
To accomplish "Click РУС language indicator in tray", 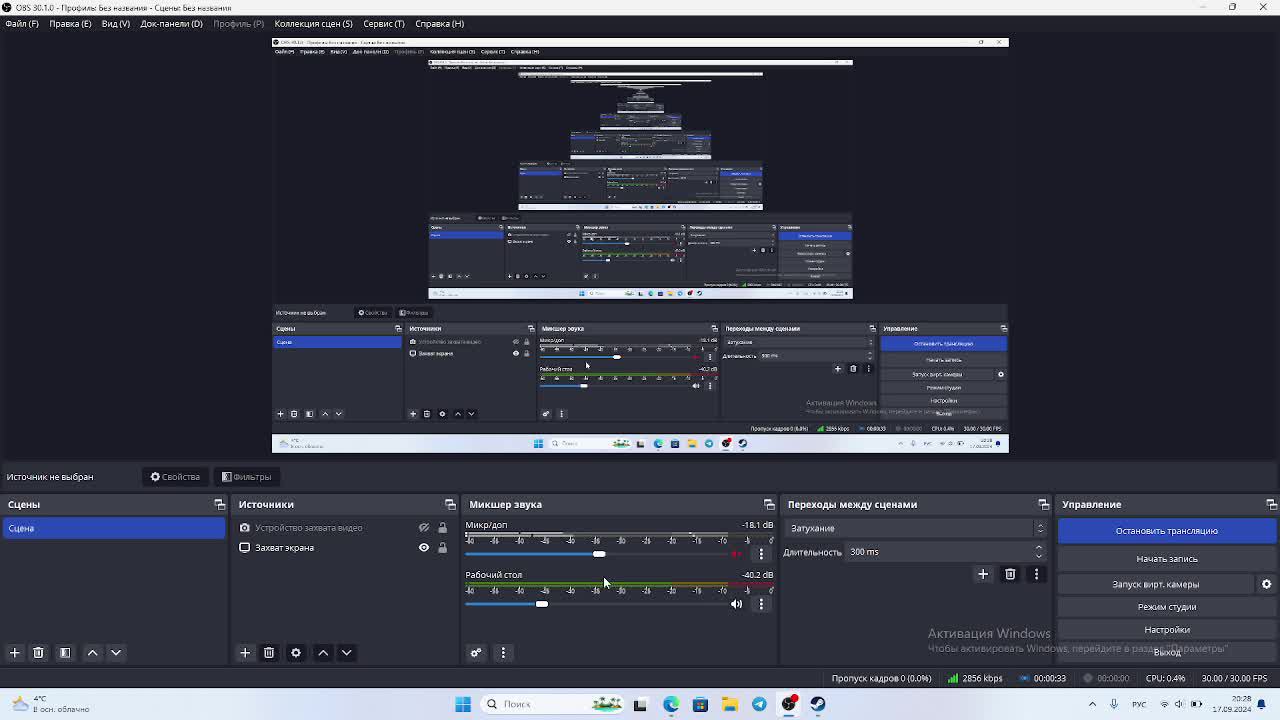I will (1139, 704).
